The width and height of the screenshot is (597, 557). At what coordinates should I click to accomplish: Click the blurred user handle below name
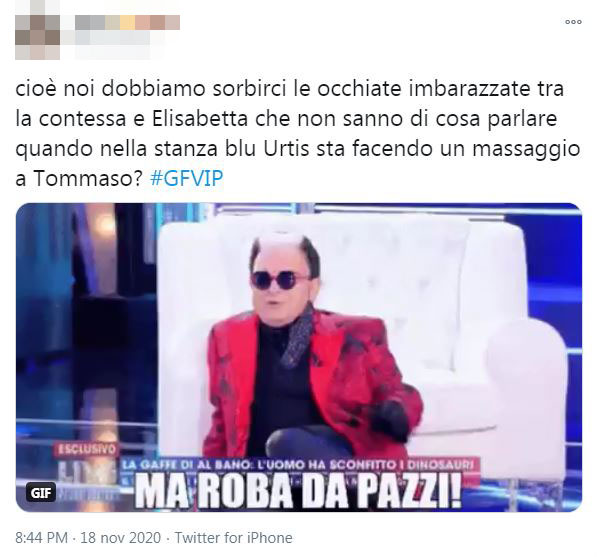pyautogui.click(x=113, y=38)
